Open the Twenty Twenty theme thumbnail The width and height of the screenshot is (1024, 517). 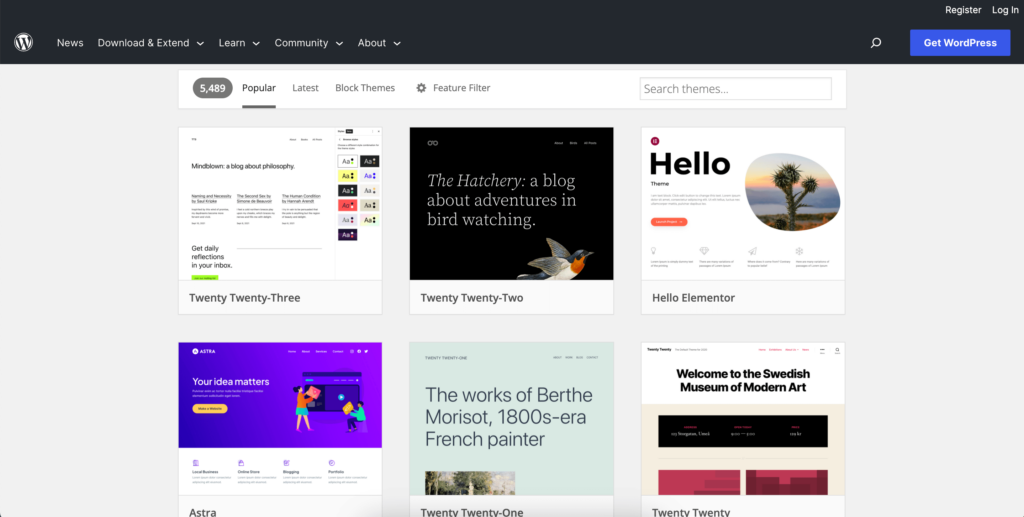pyautogui.click(x=743, y=418)
